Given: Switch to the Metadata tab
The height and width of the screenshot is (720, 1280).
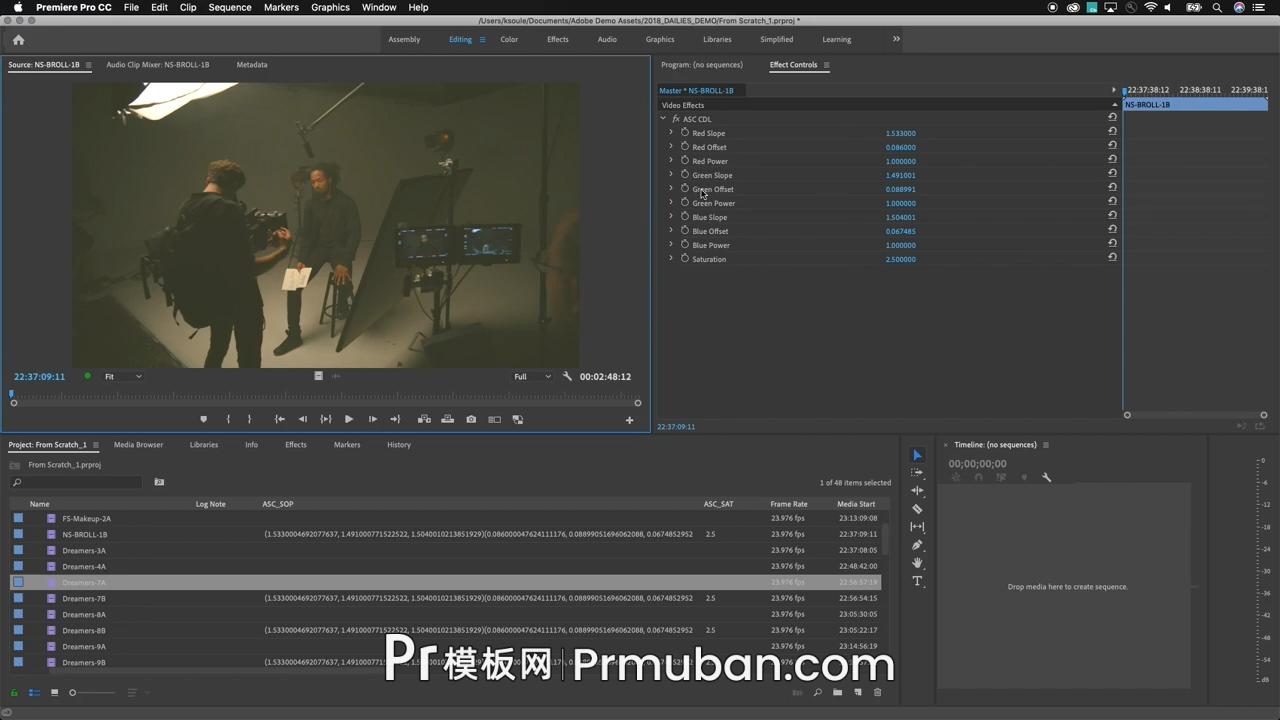Looking at the screenshot, I should [x=251, y=64].
